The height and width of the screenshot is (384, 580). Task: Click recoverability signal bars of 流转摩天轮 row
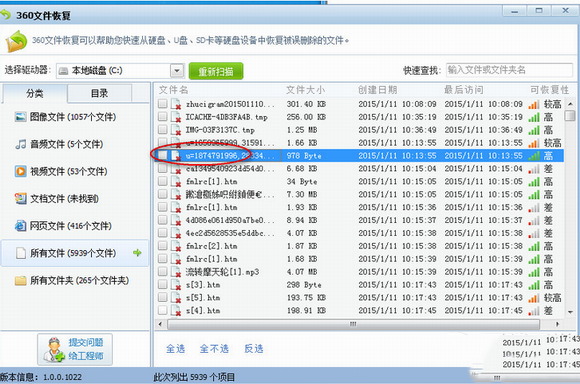point(533,272)
